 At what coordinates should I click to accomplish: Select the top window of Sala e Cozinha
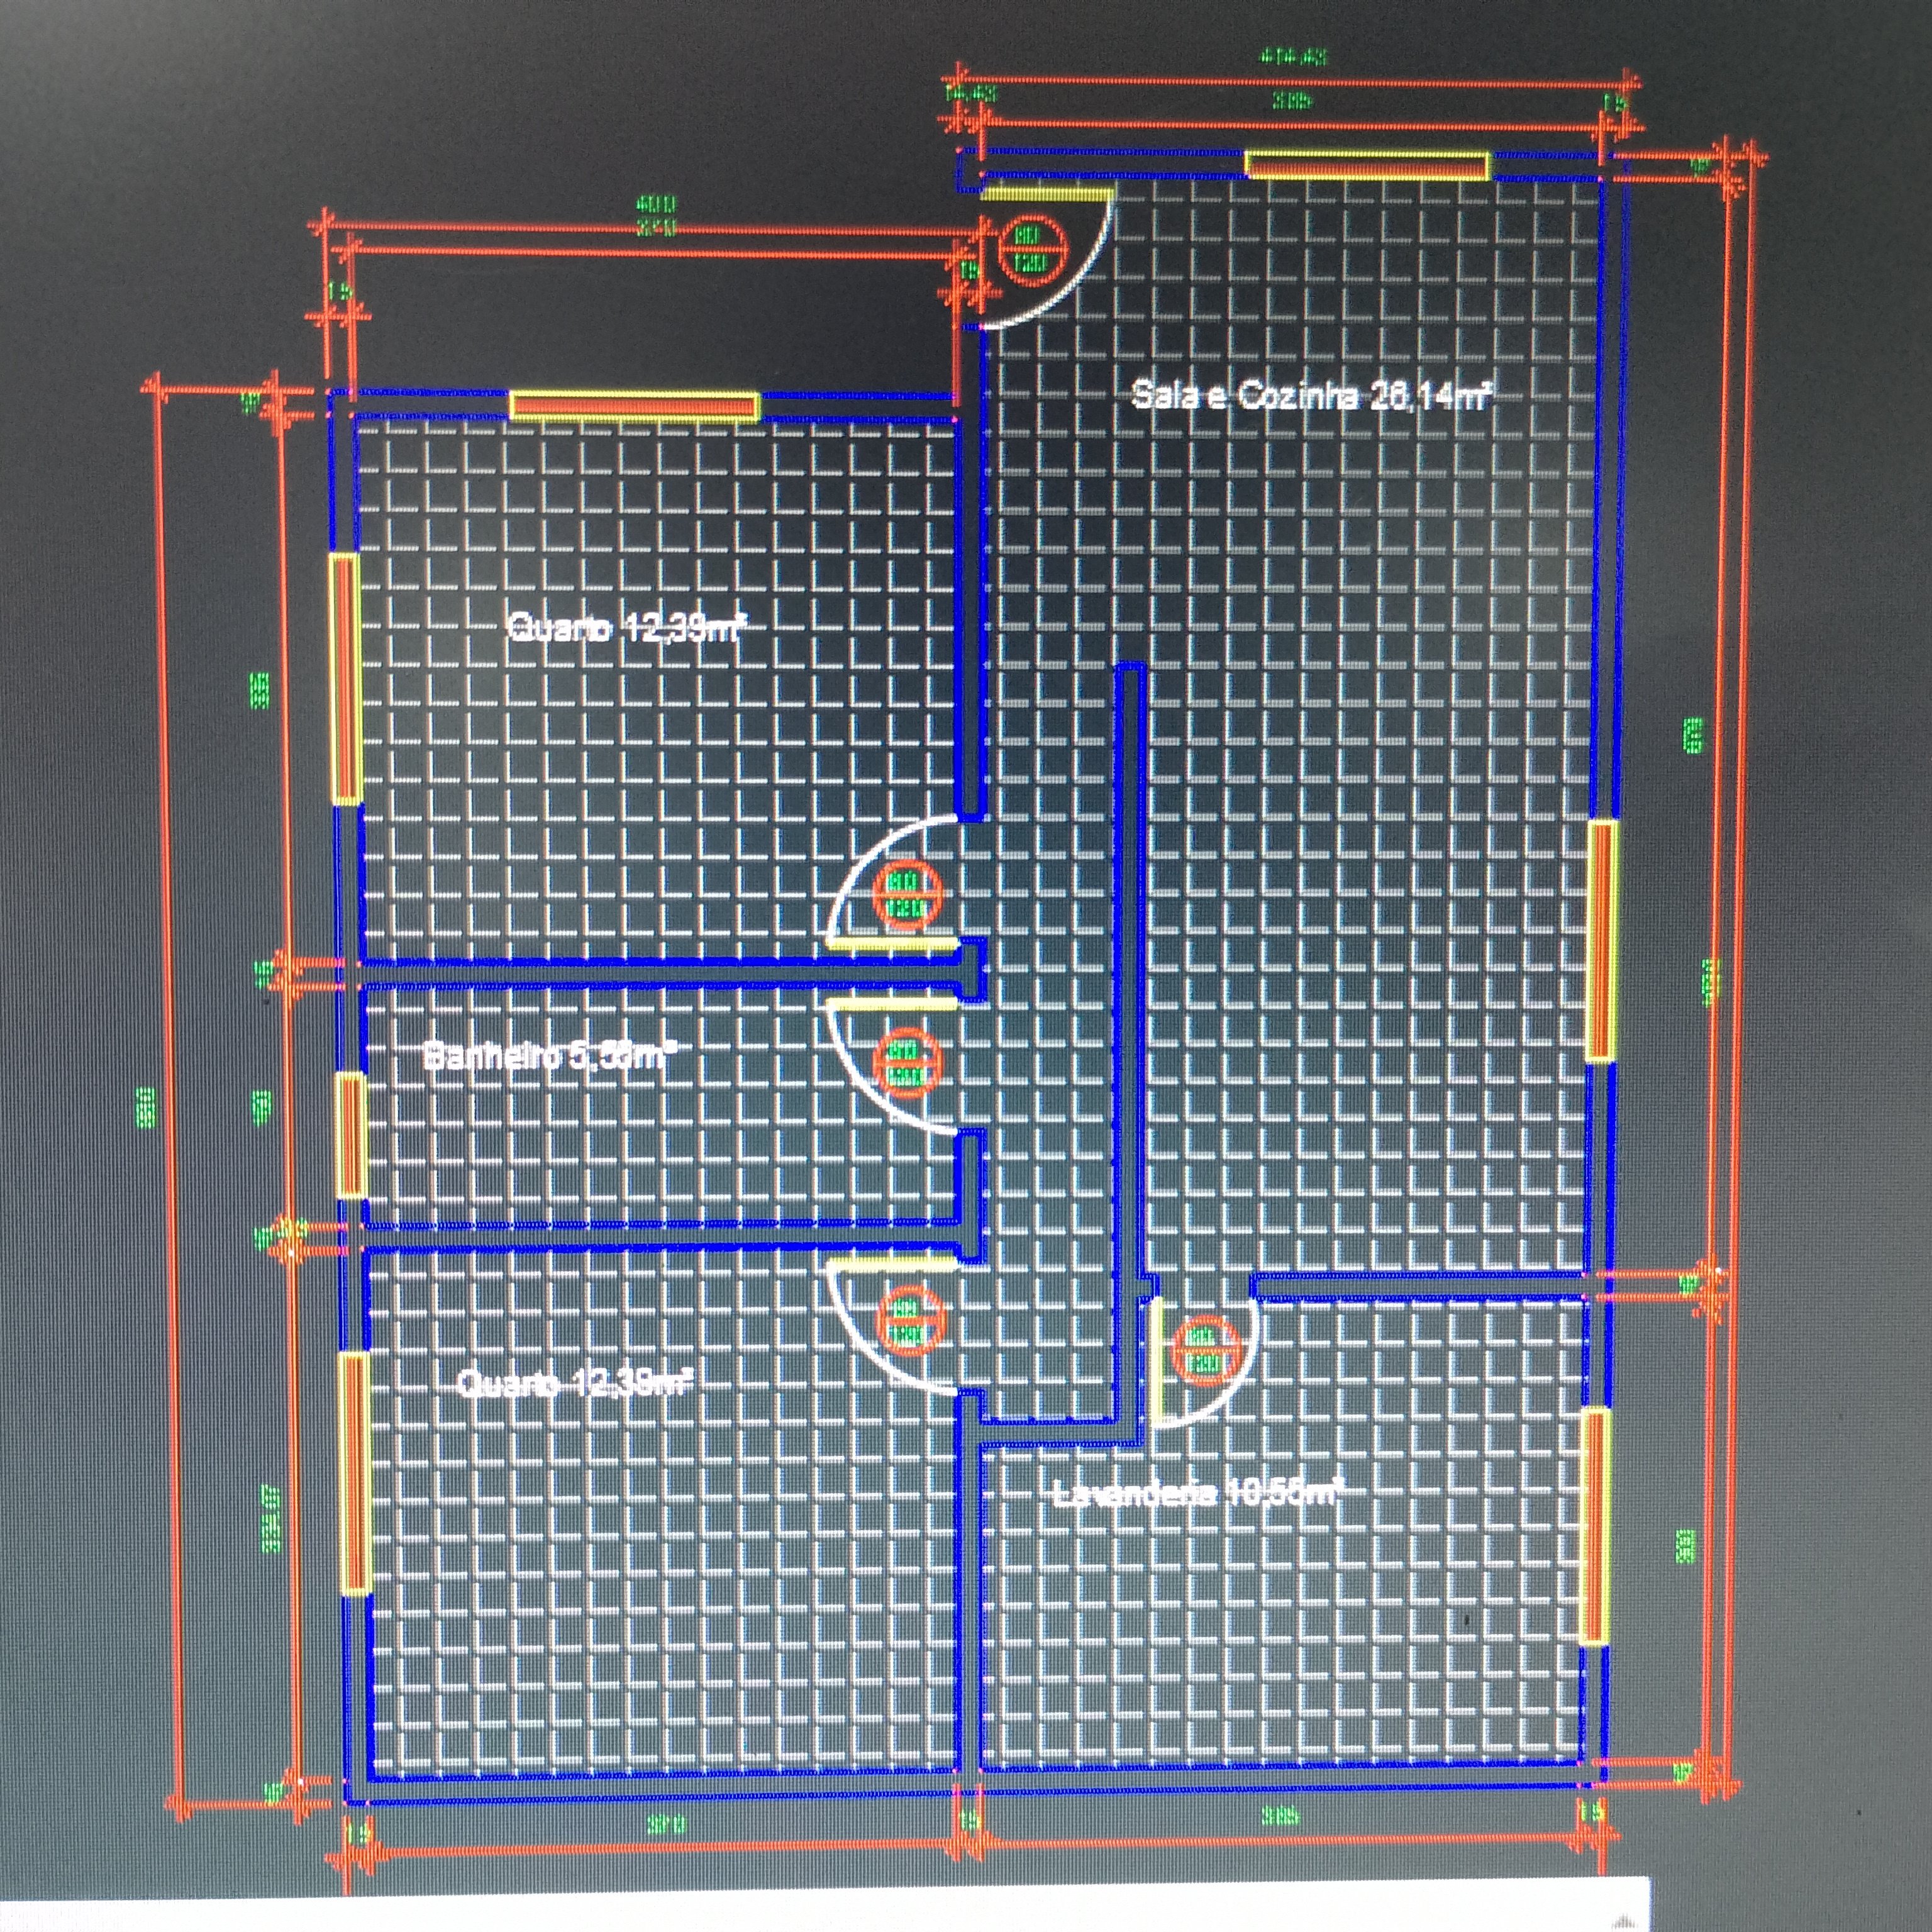[1367, 166]
